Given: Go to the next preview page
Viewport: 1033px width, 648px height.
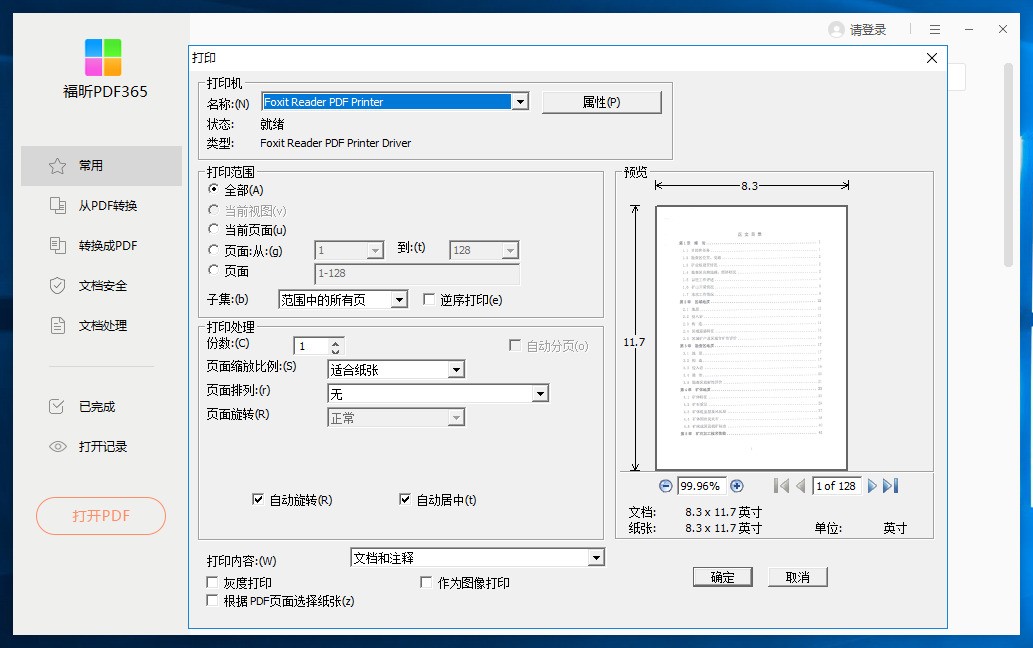Looking at the screenshot, I should pyautogui.click(x=870, y=485).
